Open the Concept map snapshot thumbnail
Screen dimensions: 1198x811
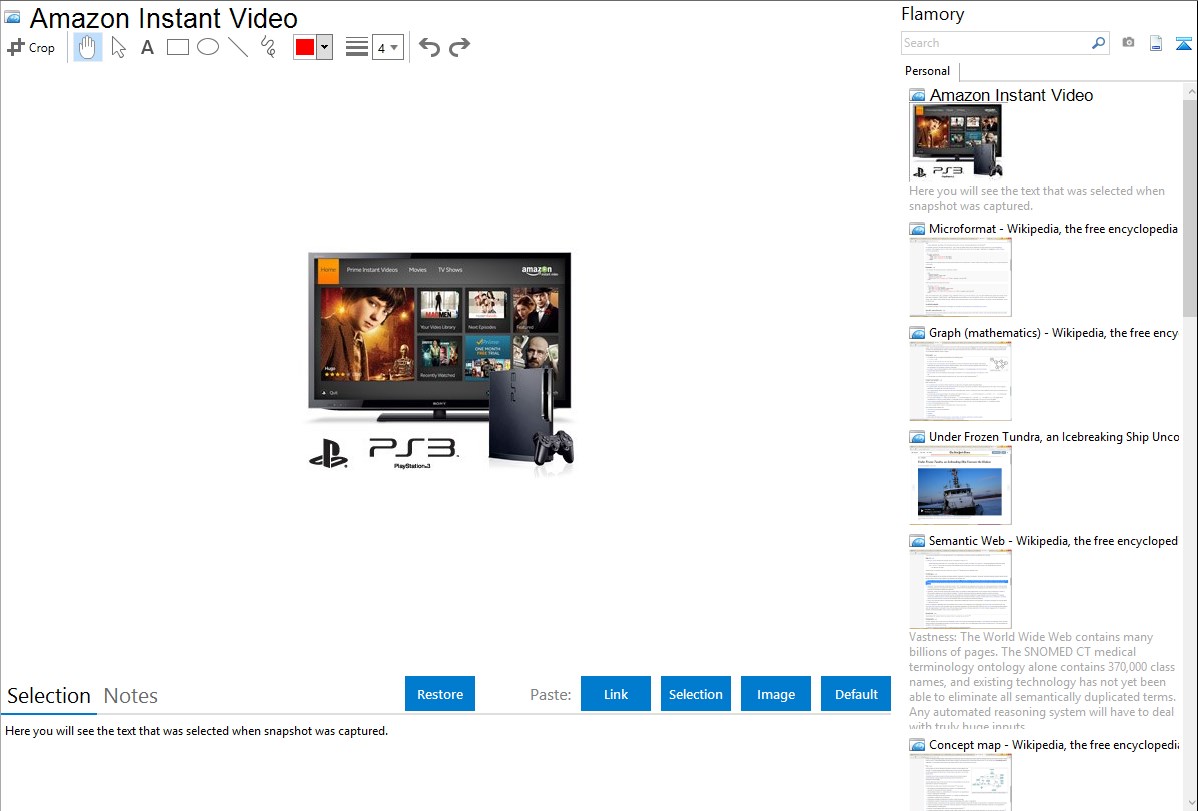960,782
